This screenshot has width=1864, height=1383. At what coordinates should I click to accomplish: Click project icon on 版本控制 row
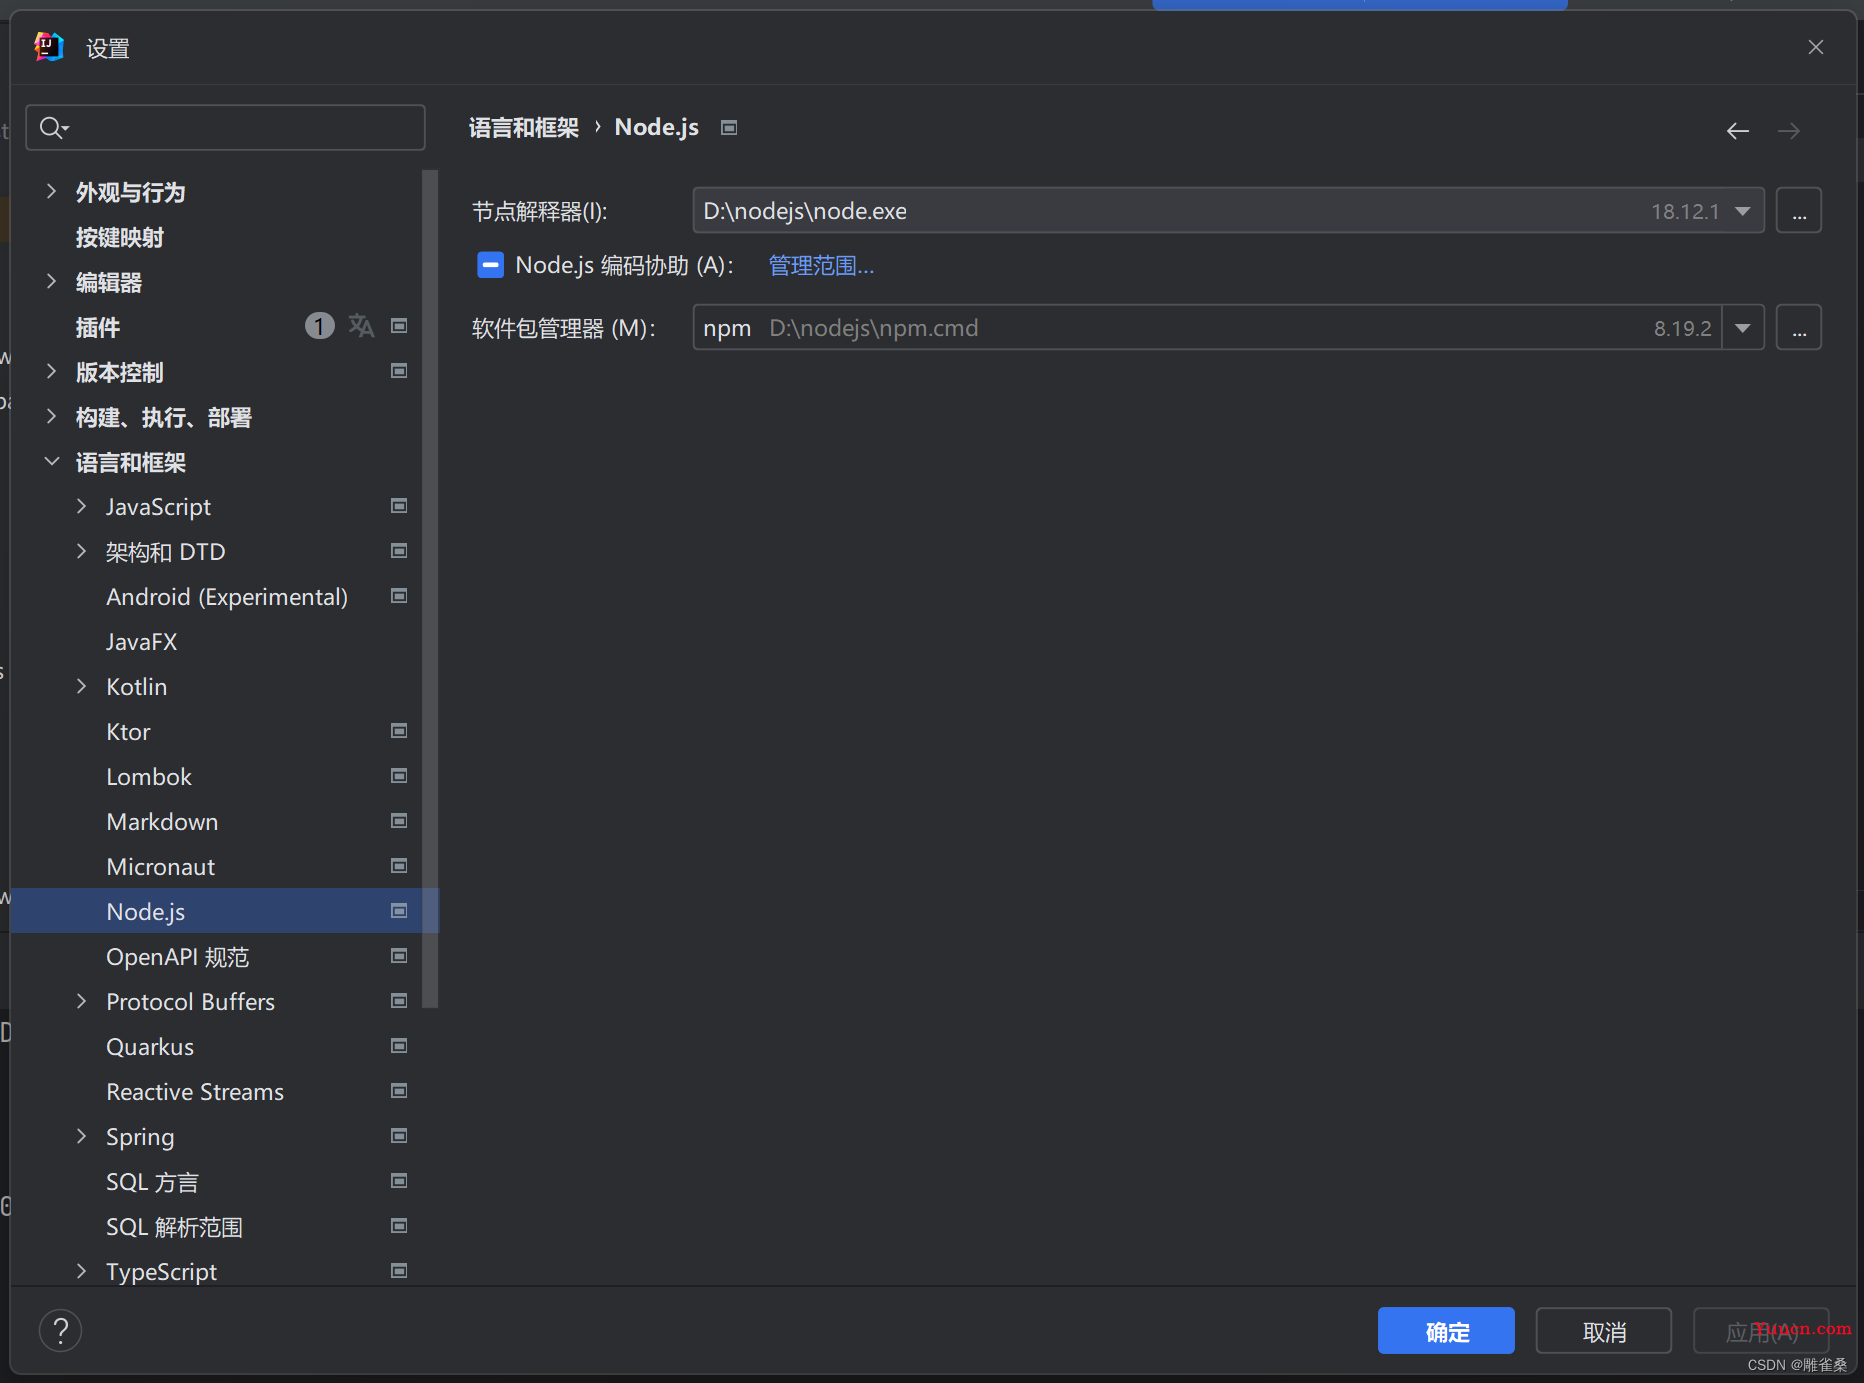click(x=399, y=371)
